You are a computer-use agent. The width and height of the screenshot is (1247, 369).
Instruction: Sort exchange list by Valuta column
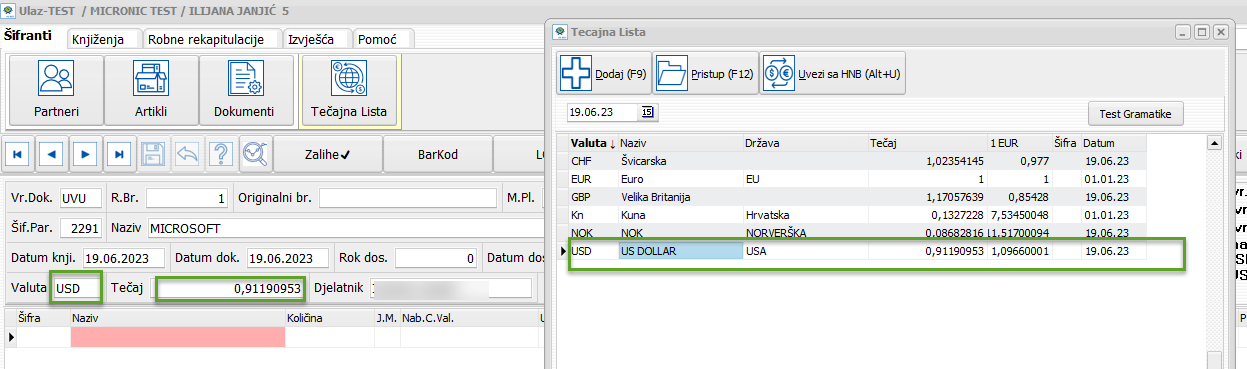click(592, 143)
